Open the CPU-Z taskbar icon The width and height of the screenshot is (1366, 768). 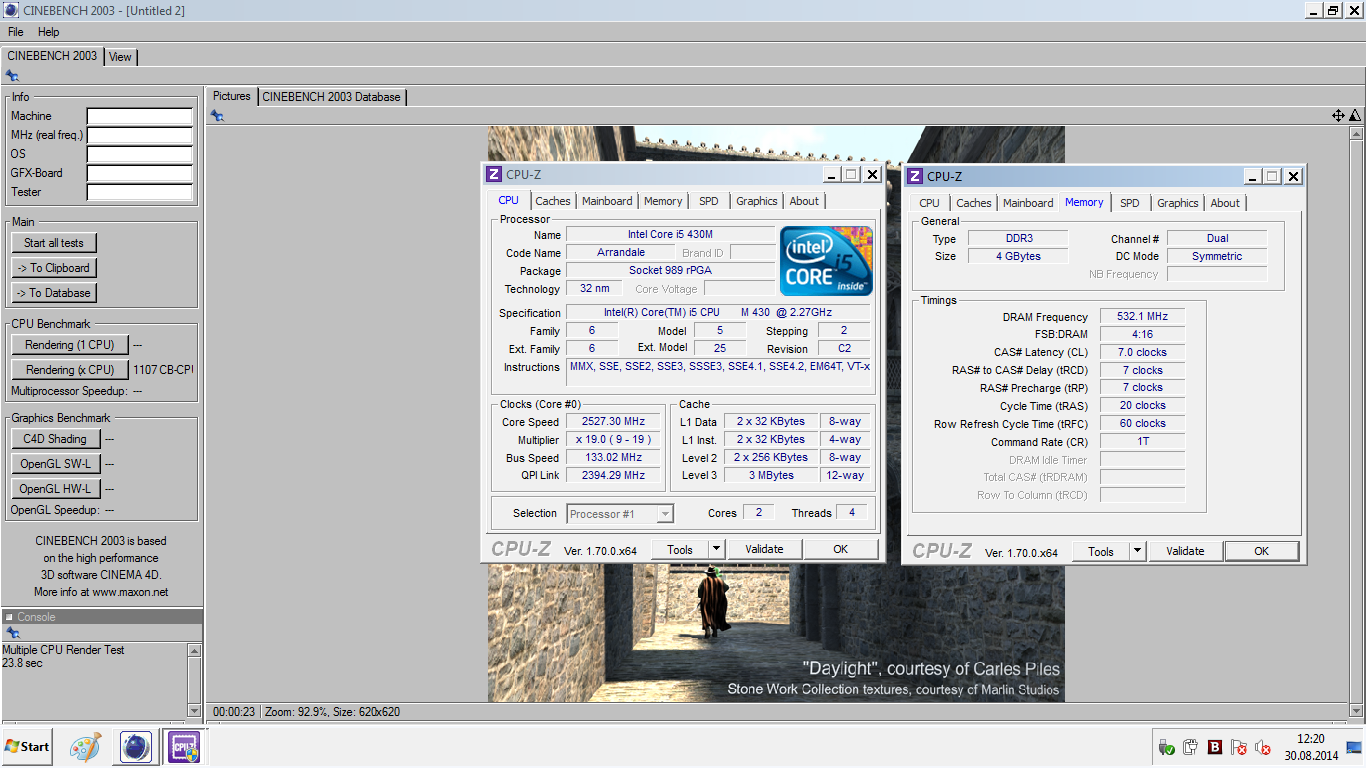point(184,747)
